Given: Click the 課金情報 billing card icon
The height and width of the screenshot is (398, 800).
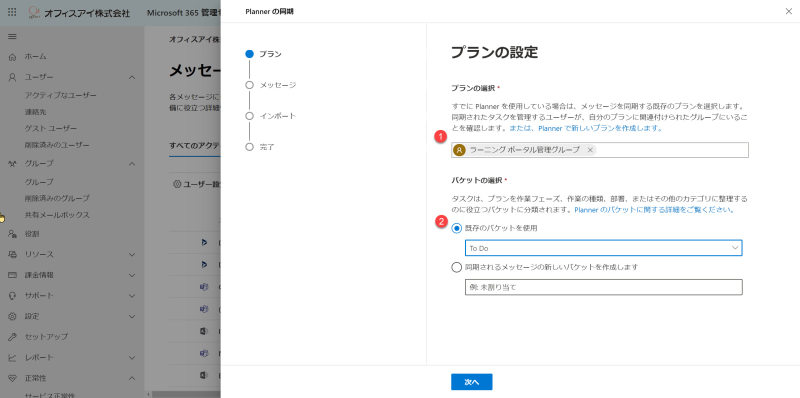Looking at the screenshot, I should [x=13, y=275].
